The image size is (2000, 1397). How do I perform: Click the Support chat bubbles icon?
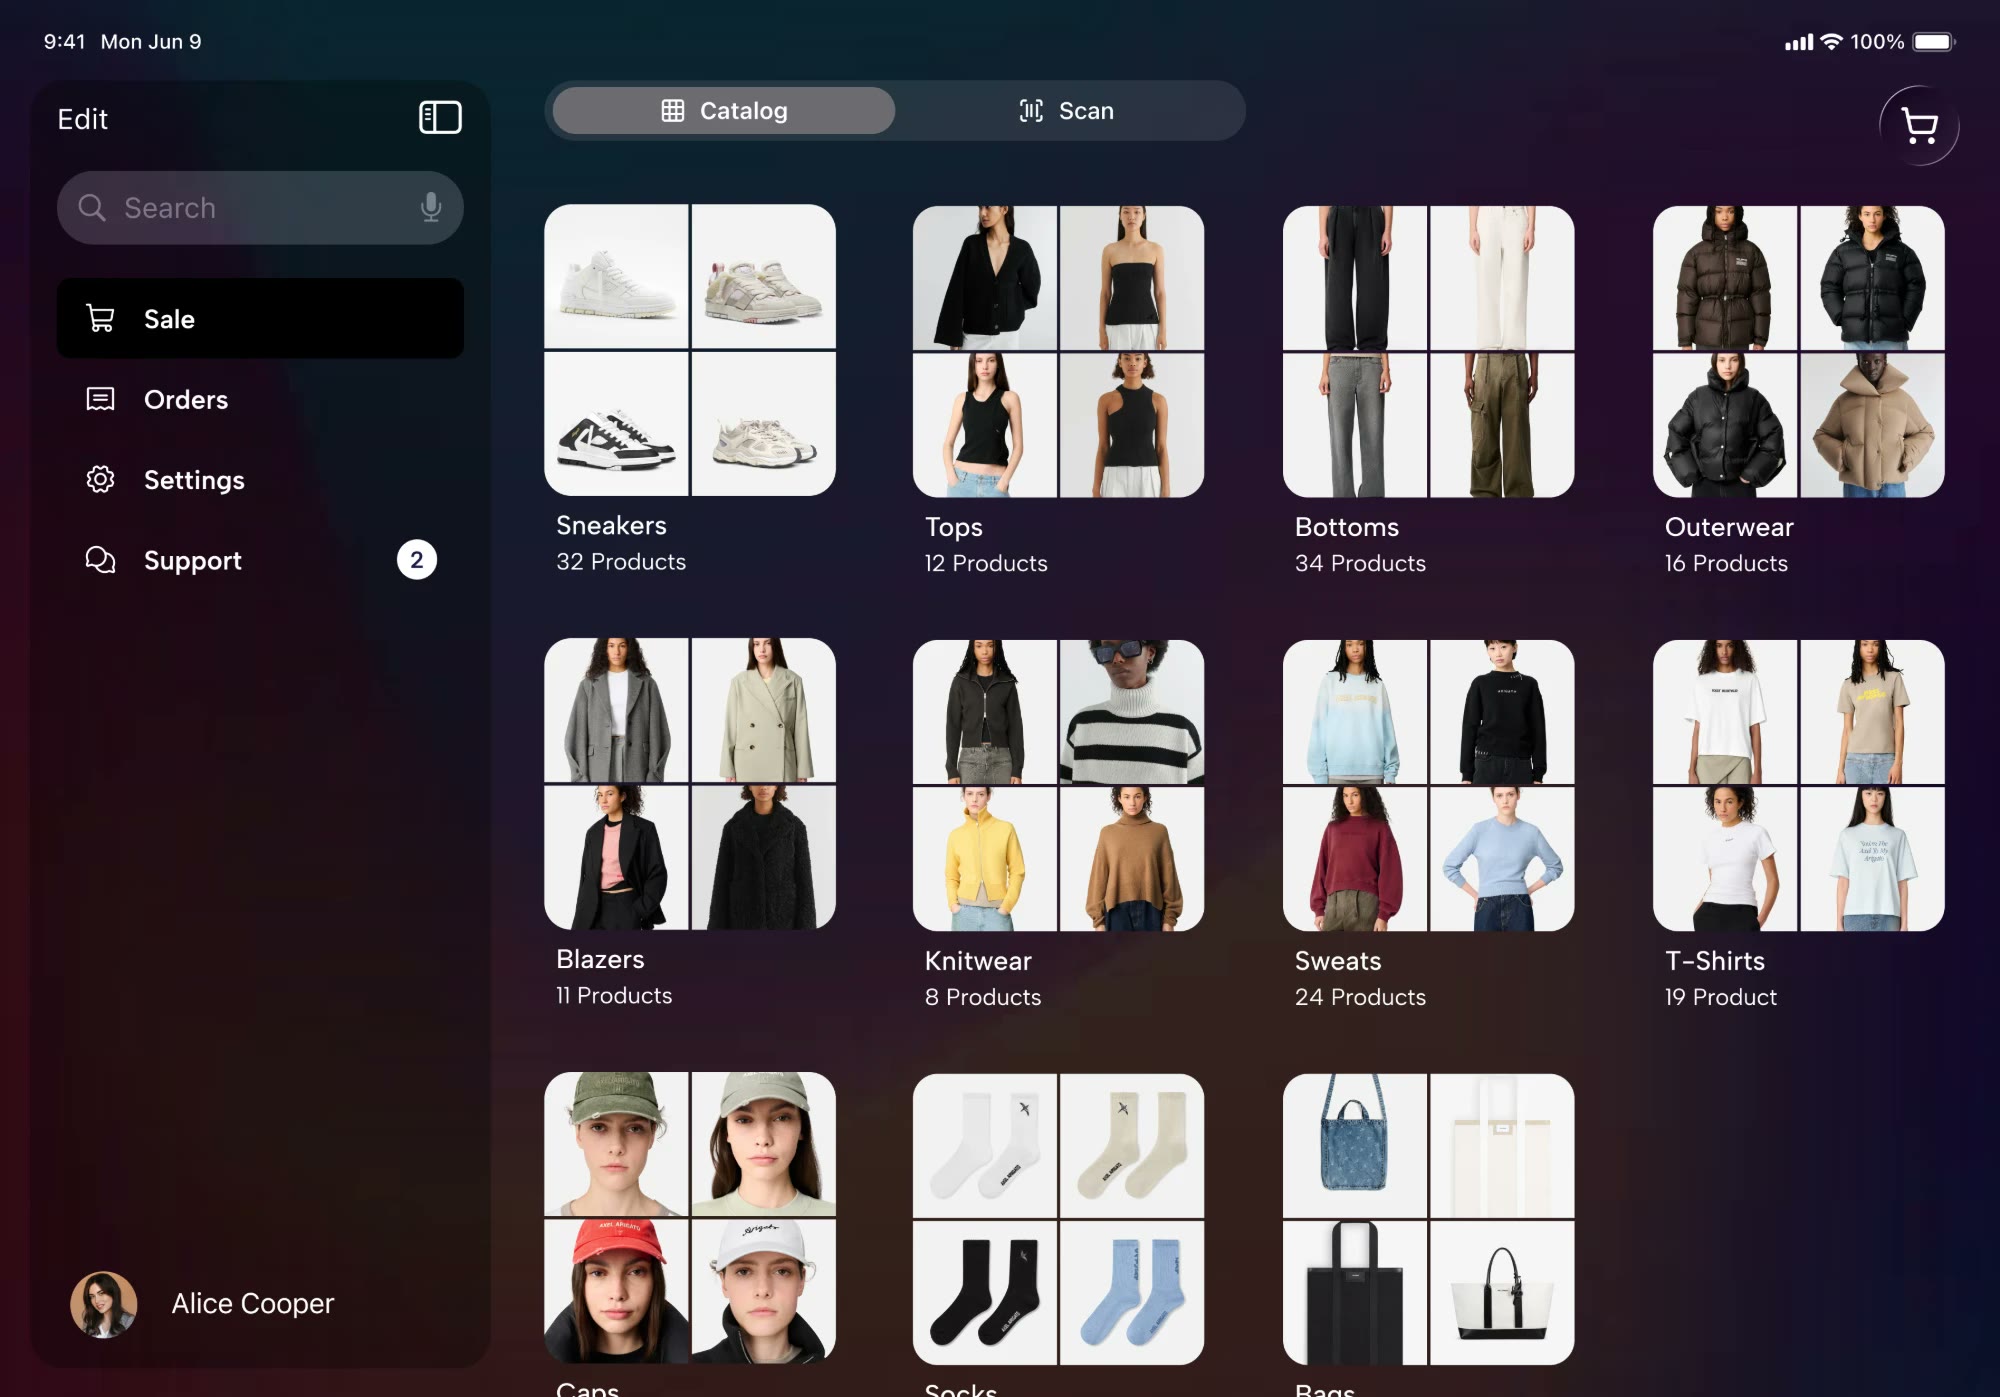tap(100, 560)
